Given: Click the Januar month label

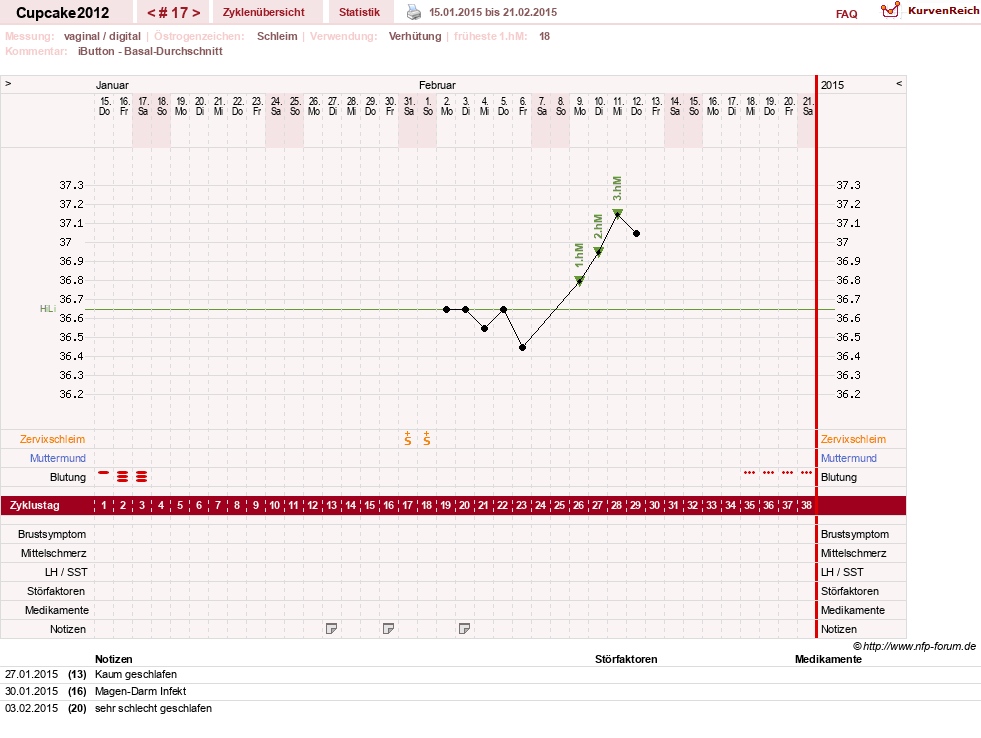Looking at the screenshot, I should (112, 85).
